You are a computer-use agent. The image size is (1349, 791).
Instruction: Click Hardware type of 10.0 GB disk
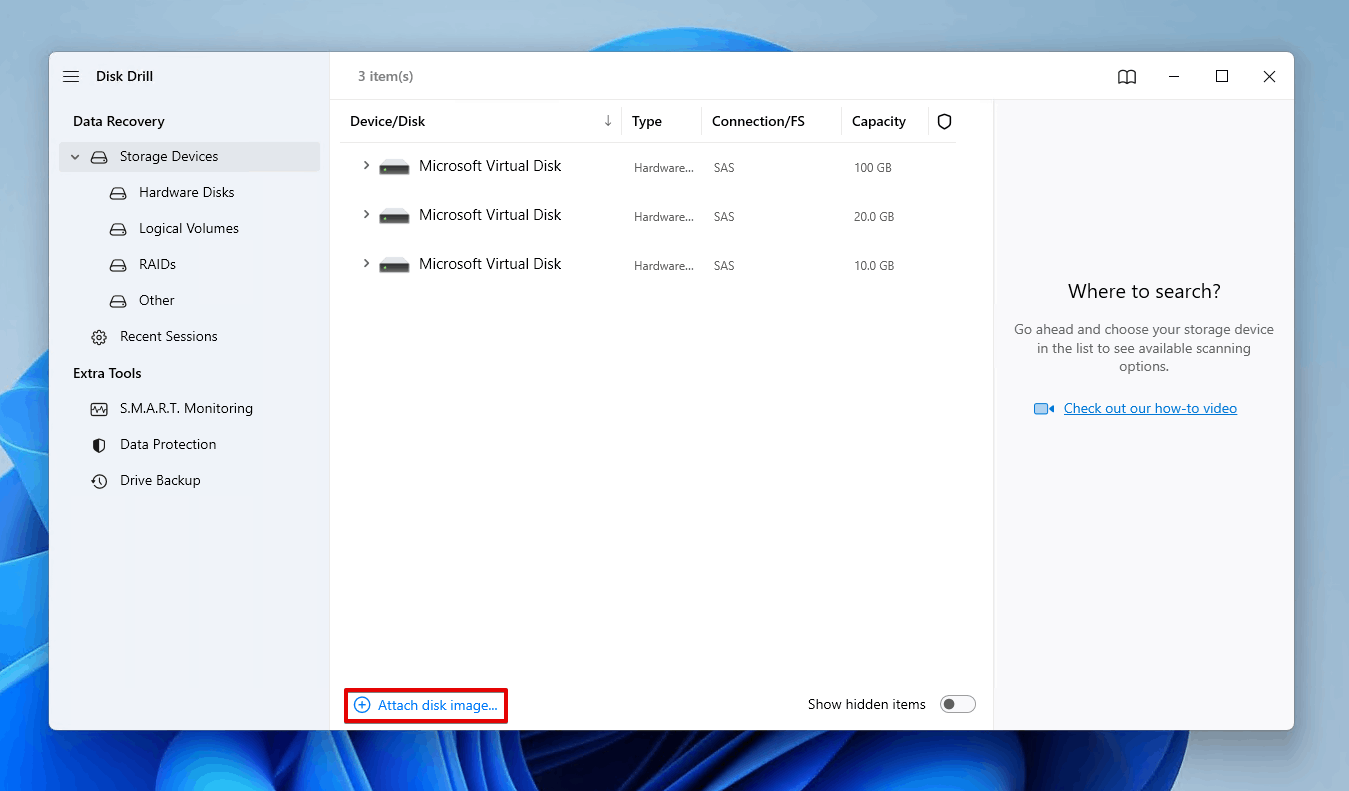(x=664, y=266)
